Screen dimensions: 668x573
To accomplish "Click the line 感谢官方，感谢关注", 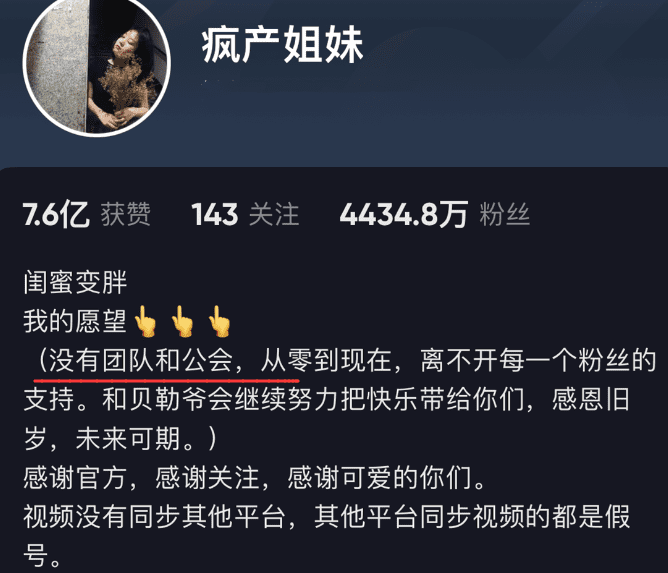I will click(255, 478).
